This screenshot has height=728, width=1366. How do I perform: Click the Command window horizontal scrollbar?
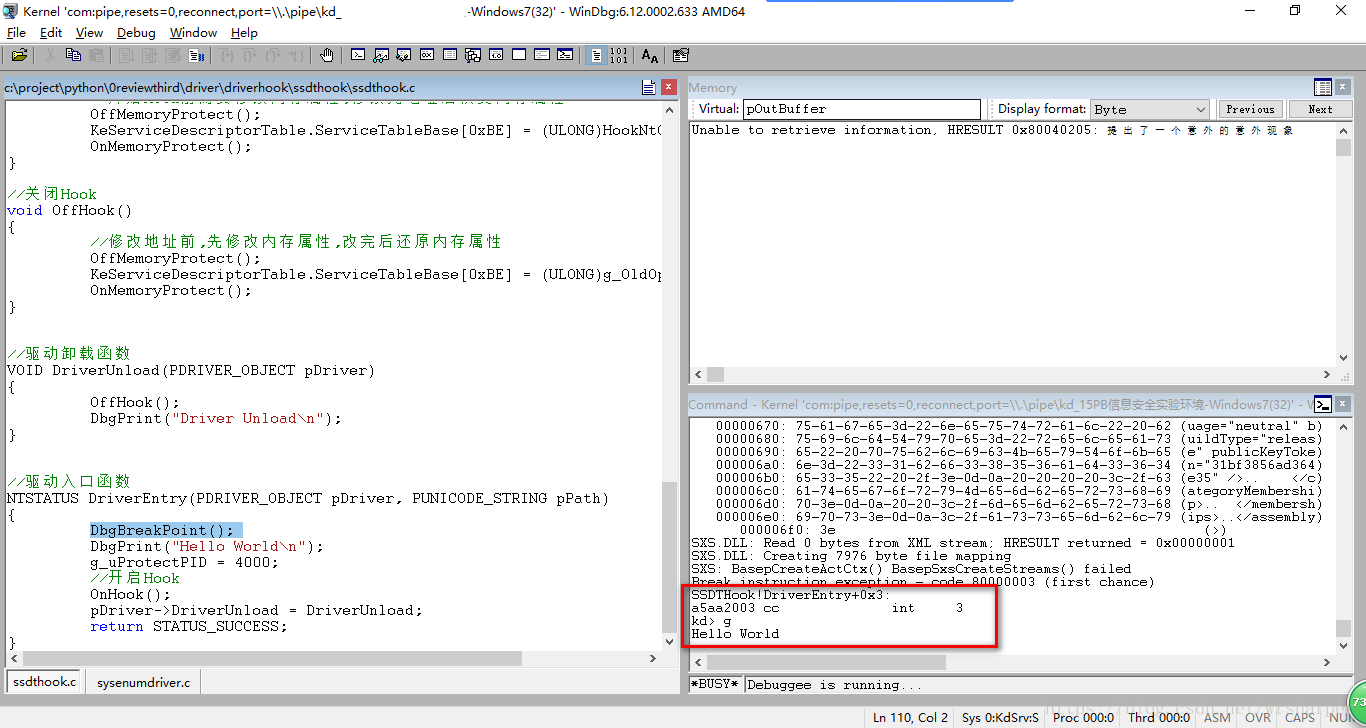click(x=1011, y=662)
